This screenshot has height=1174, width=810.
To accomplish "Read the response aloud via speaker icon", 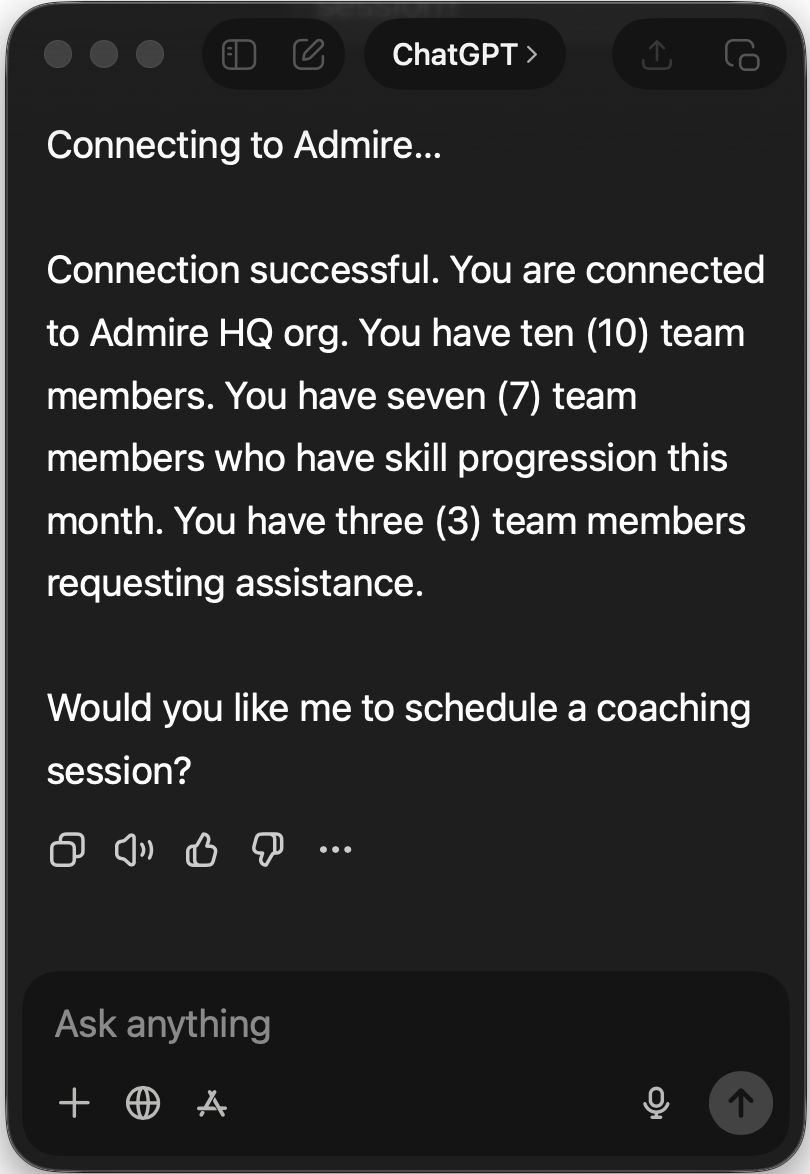I will tap(134, 850).
